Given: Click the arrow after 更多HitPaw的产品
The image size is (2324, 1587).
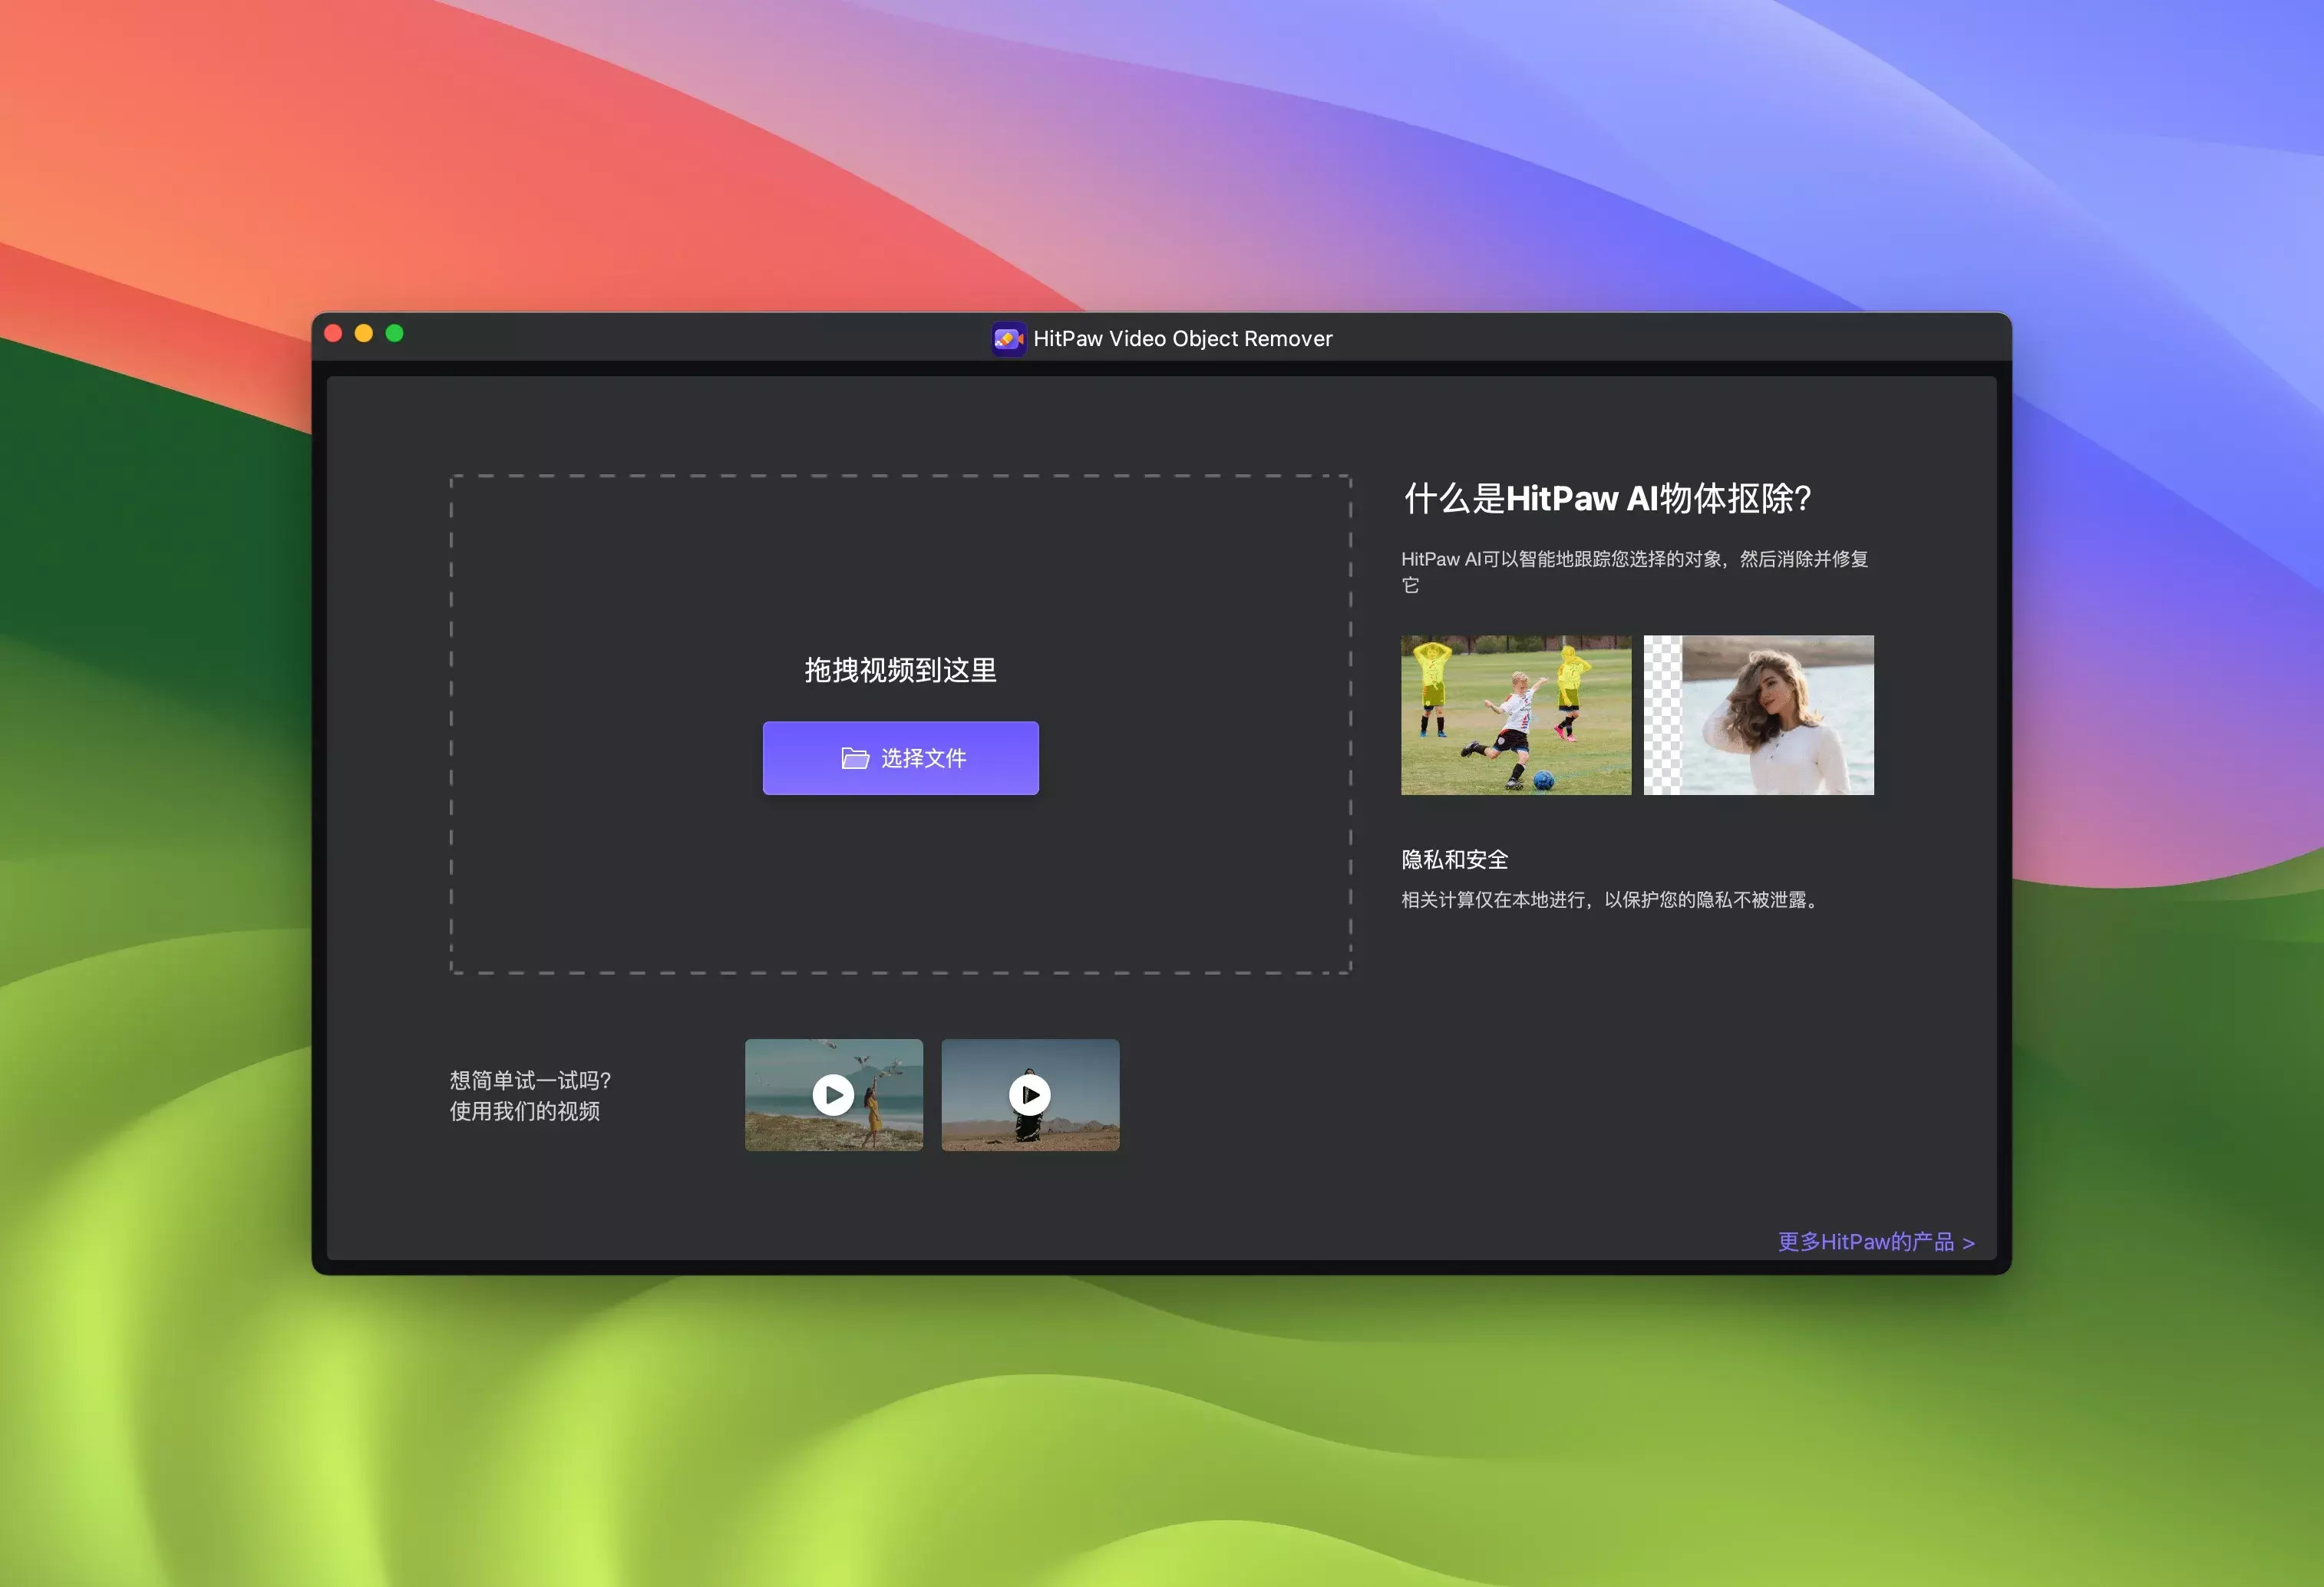Looking at the screenshot, I should click(1968, 1243).
